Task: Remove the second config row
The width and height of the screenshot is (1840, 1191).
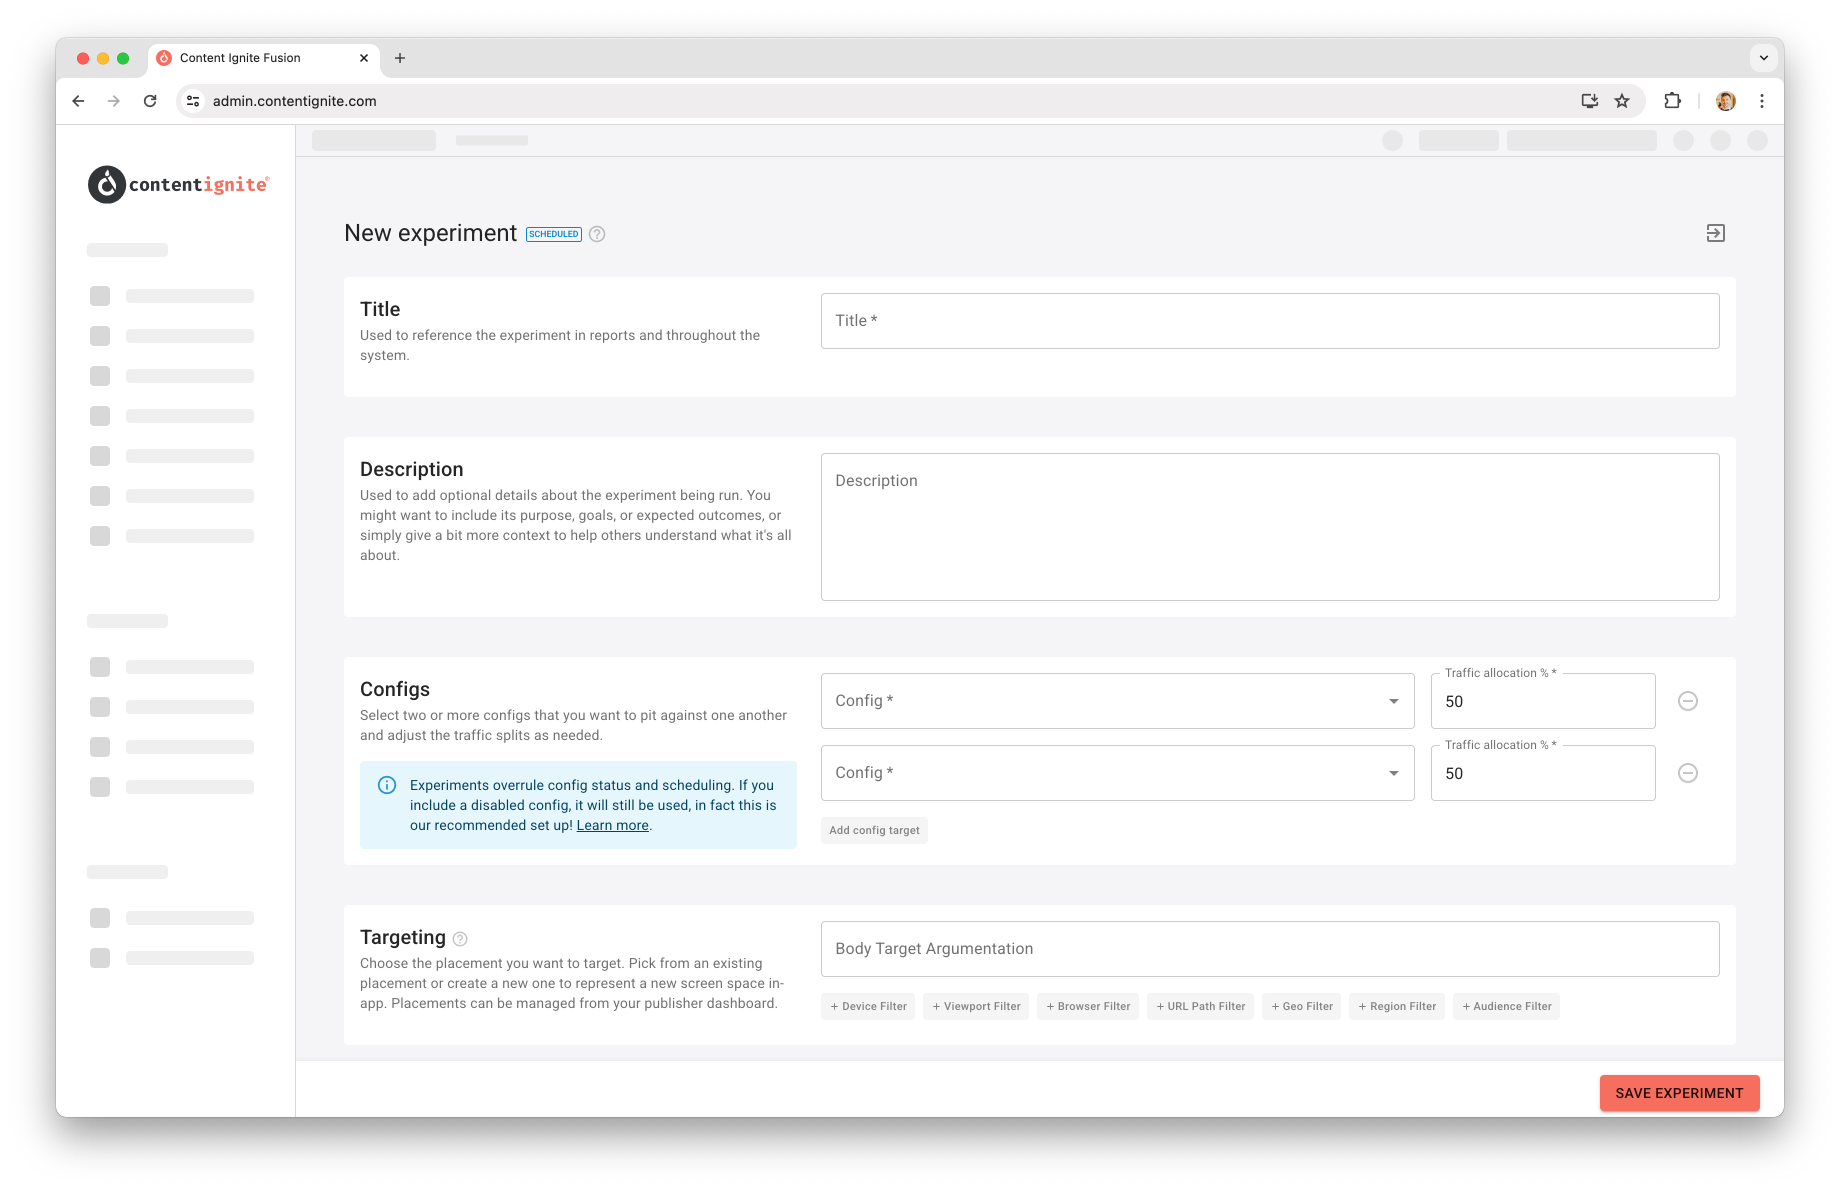Action: (1688, 773)
